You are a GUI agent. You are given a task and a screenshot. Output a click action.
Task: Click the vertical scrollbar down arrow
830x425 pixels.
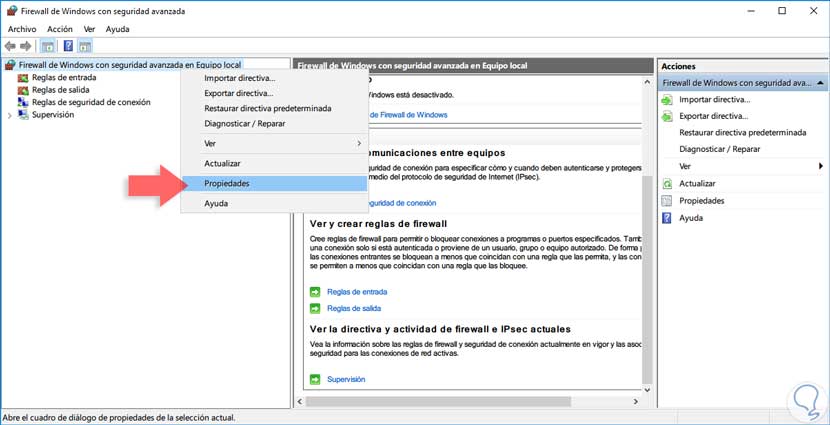[647, 389]
